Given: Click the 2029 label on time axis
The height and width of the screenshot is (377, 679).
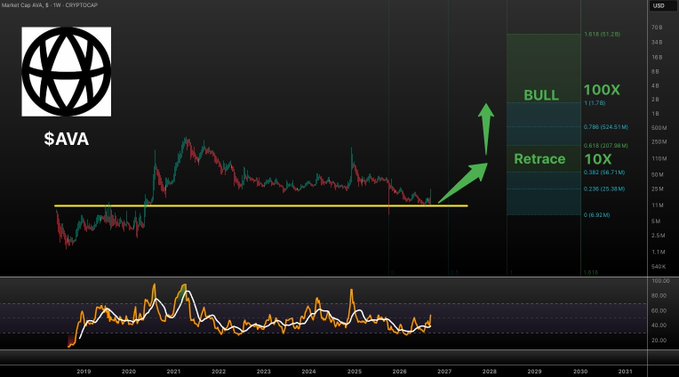Looking at the screenshot, I should click(534, 371).
